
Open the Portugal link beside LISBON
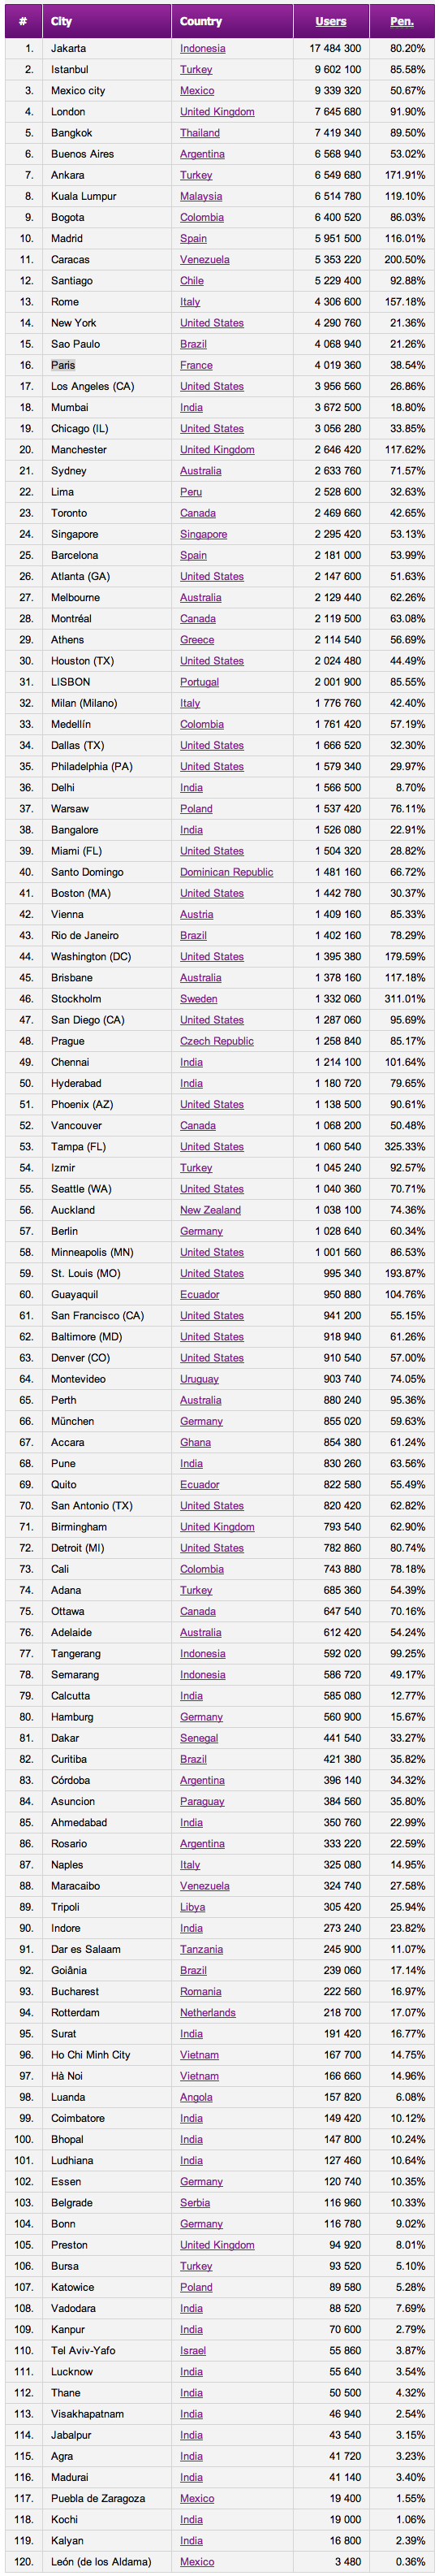[199, 682]
